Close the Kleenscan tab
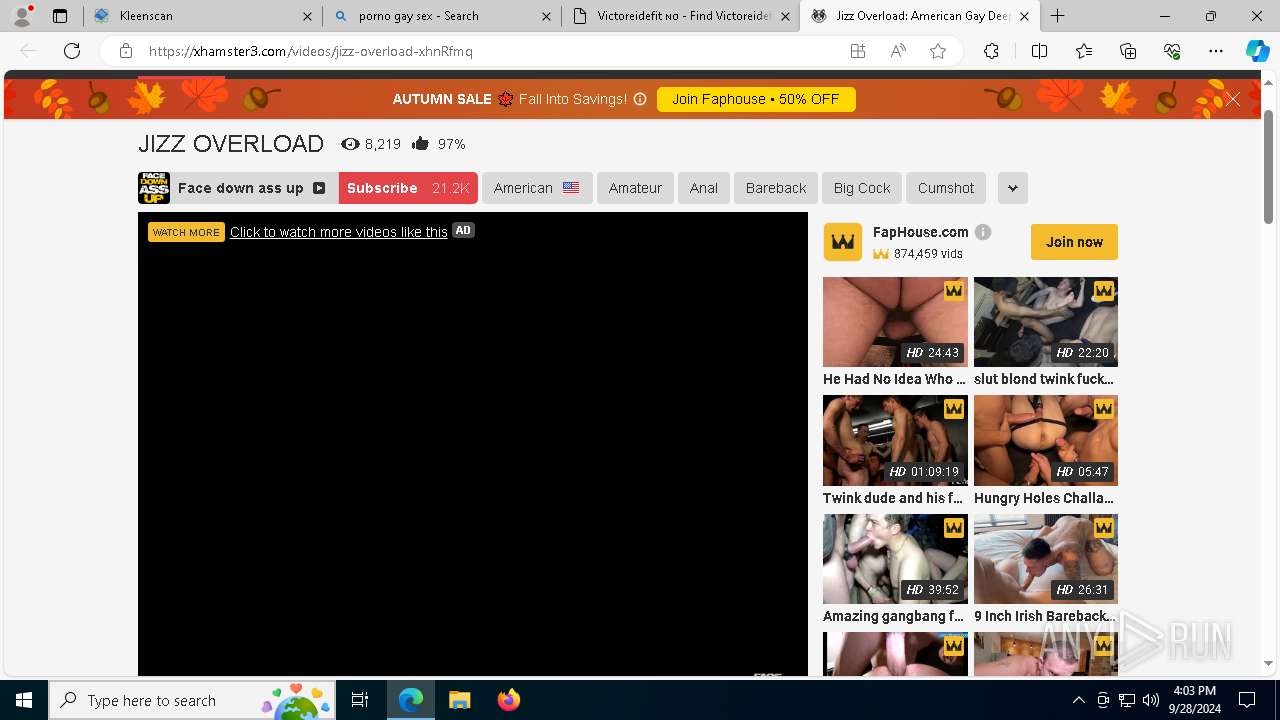 tap(307, 16)
